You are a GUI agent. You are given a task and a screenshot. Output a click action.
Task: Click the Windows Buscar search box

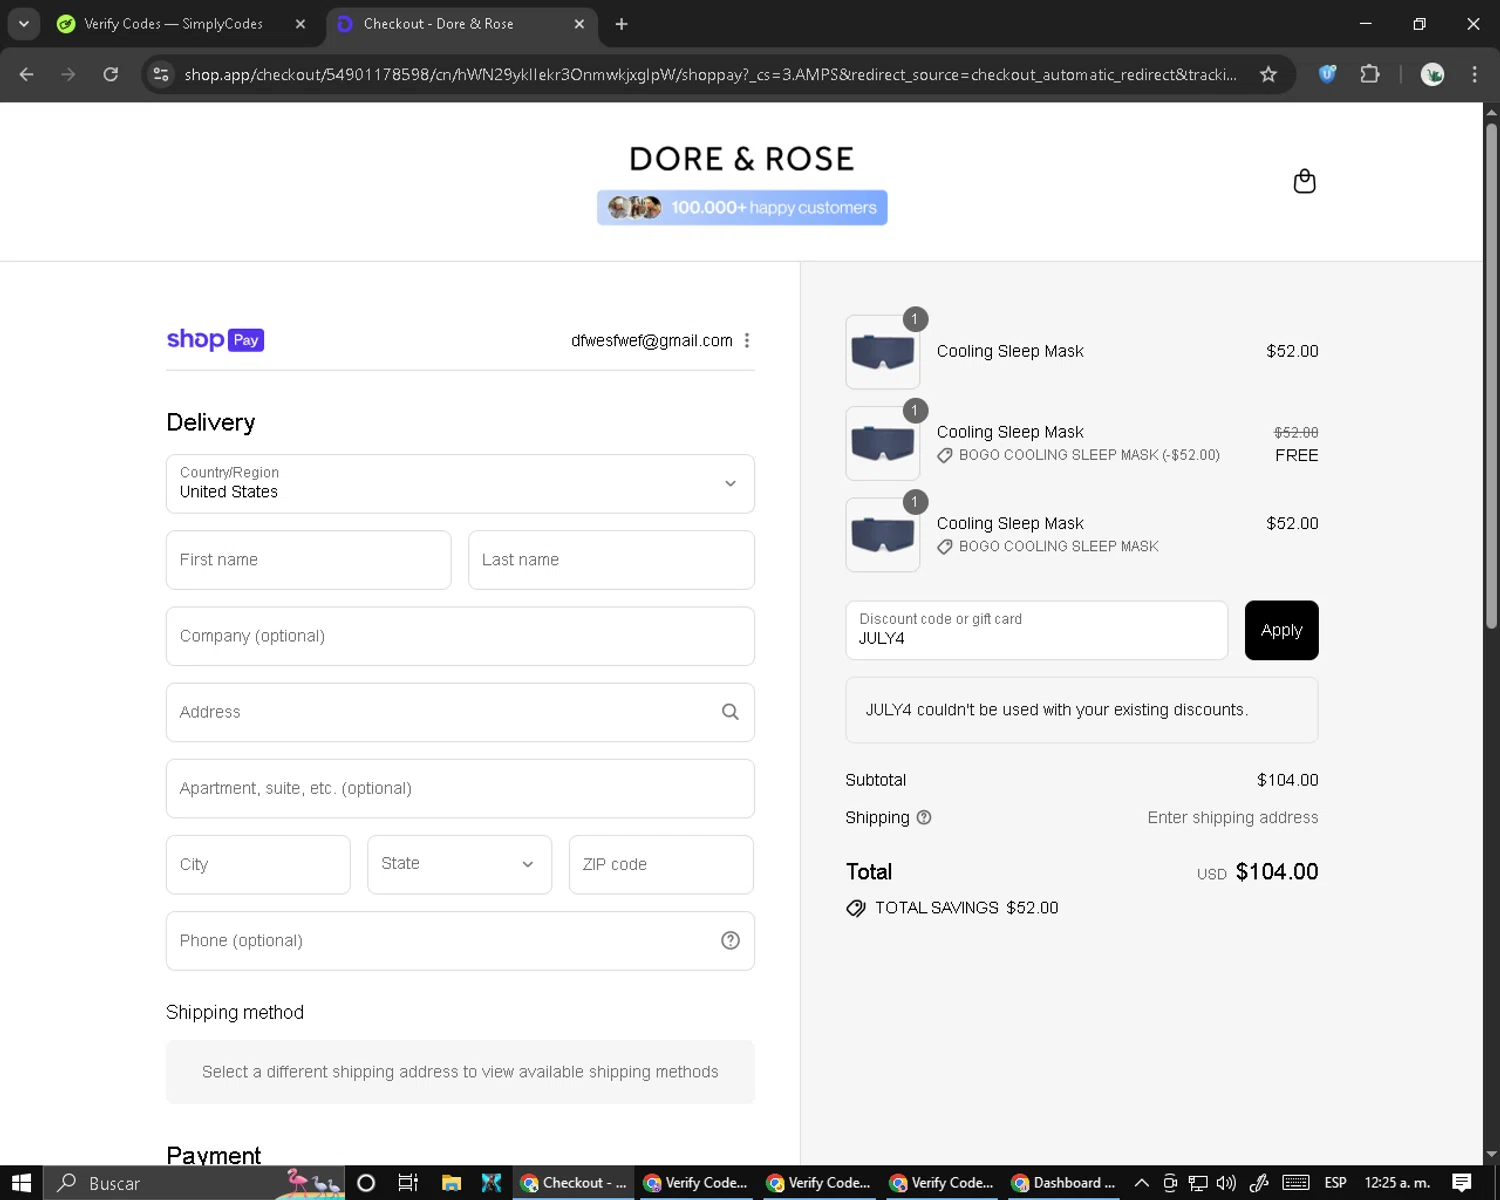195,1183
